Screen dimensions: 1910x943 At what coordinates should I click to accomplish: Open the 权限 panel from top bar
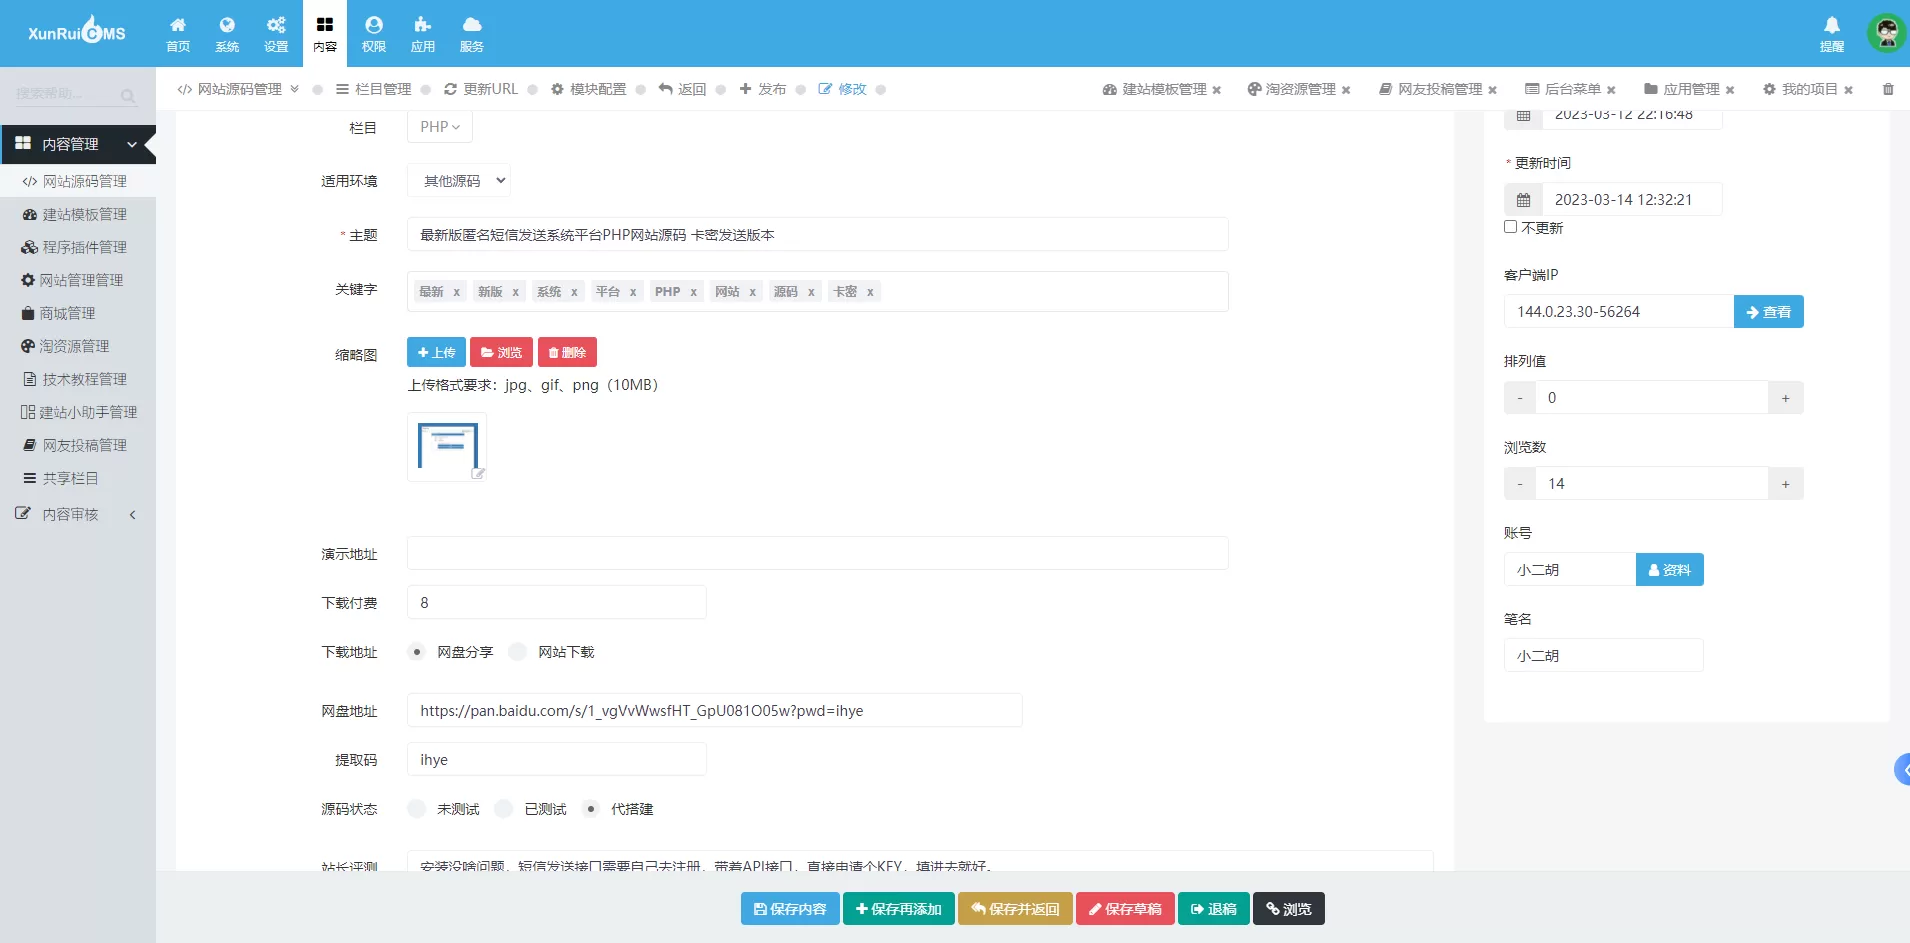pyautogui.click(x=374, y=33)
